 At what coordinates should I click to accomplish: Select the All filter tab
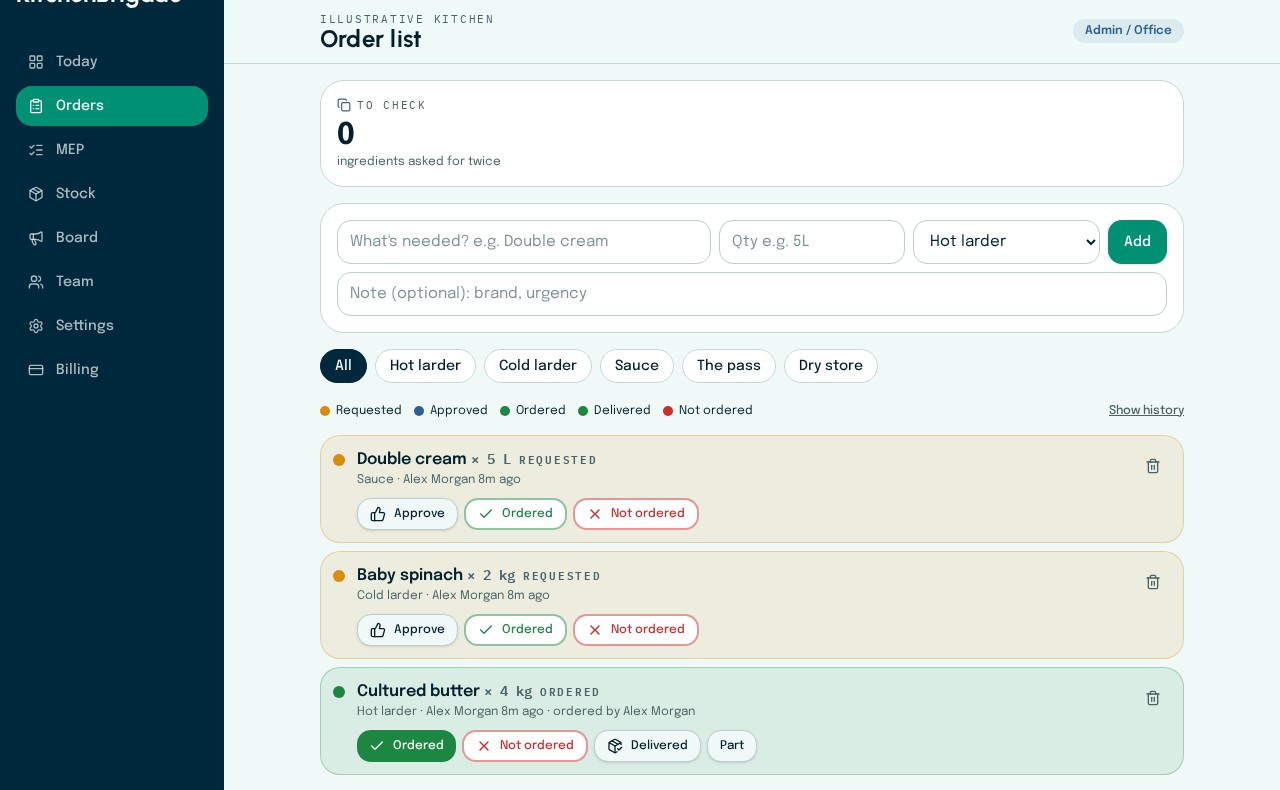pyautogui.click(x=343, y=366)
